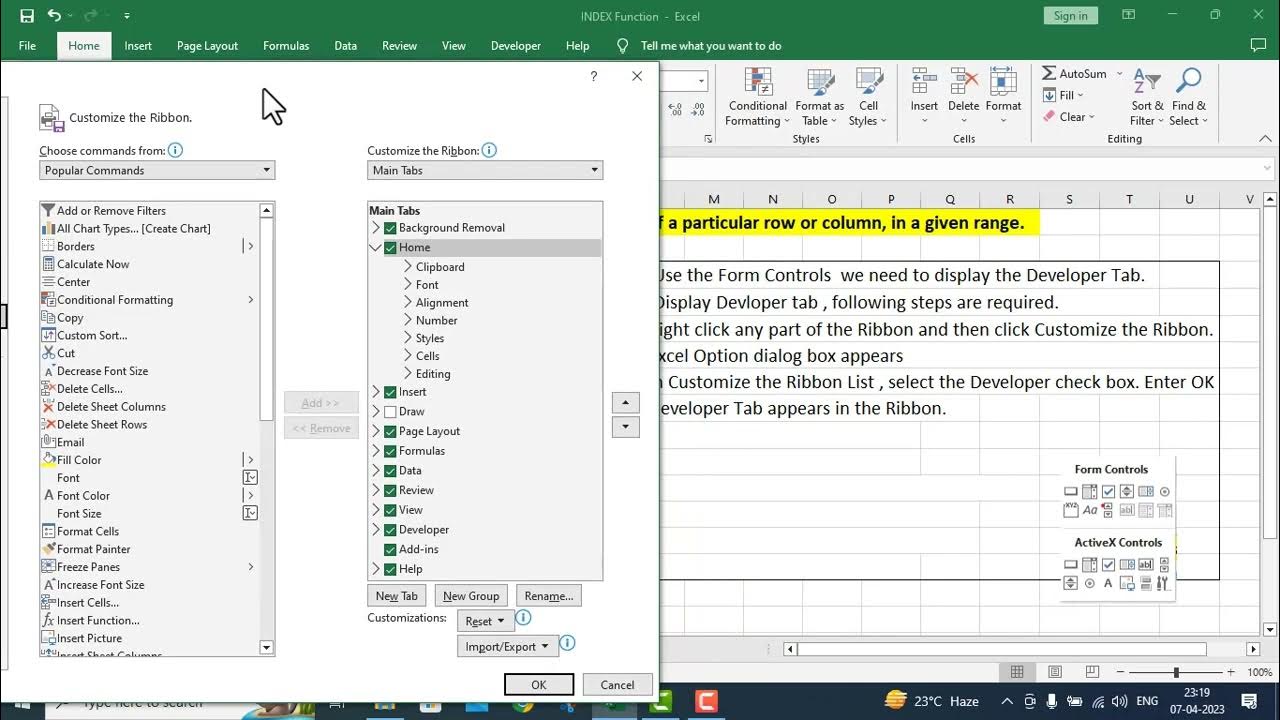
Task: Check the Draw tab checkbox
Action: 390,411
